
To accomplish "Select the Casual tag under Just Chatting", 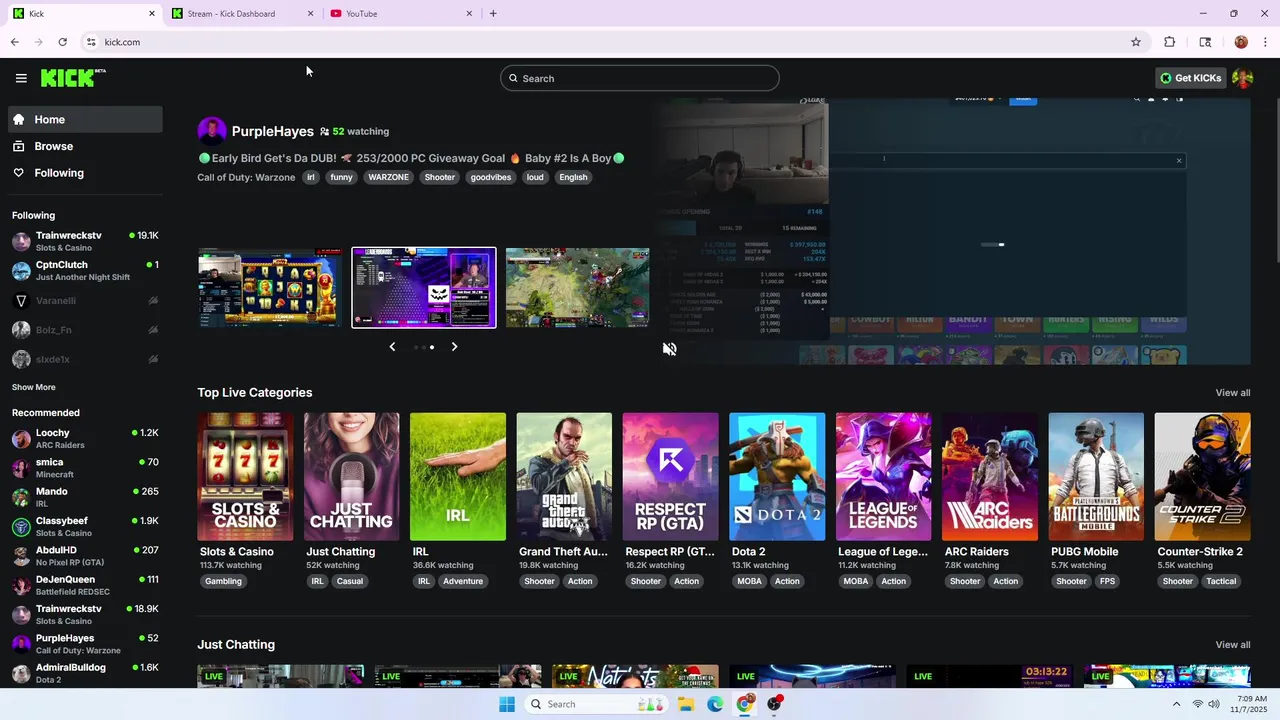I will [350, 581].
